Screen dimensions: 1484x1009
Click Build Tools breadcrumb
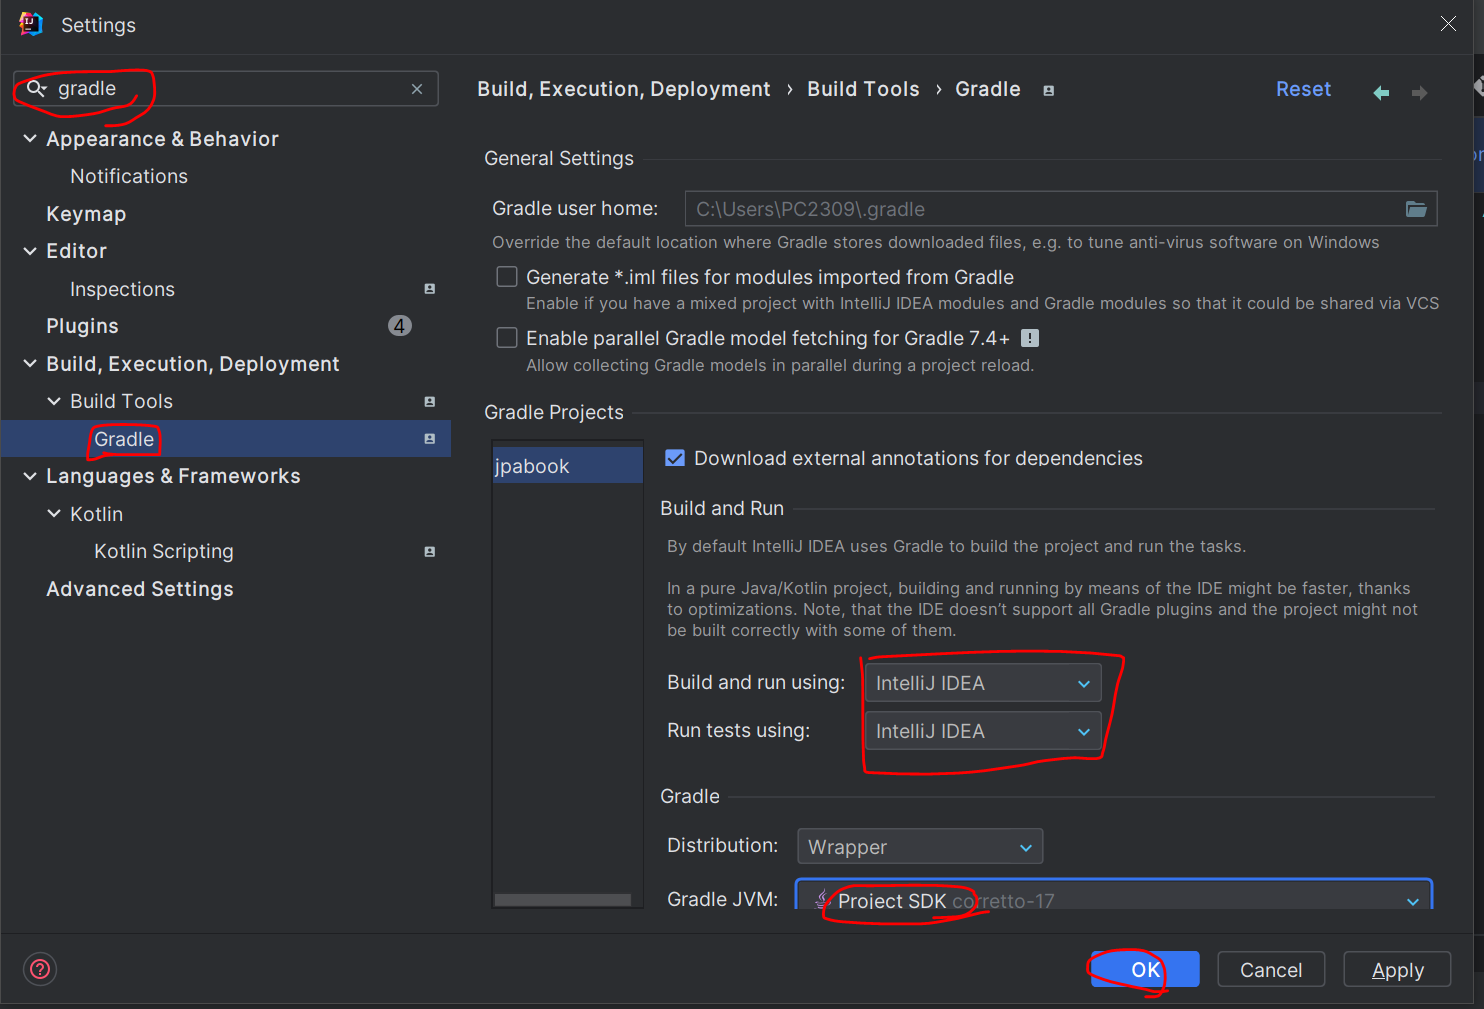(863, 89)
